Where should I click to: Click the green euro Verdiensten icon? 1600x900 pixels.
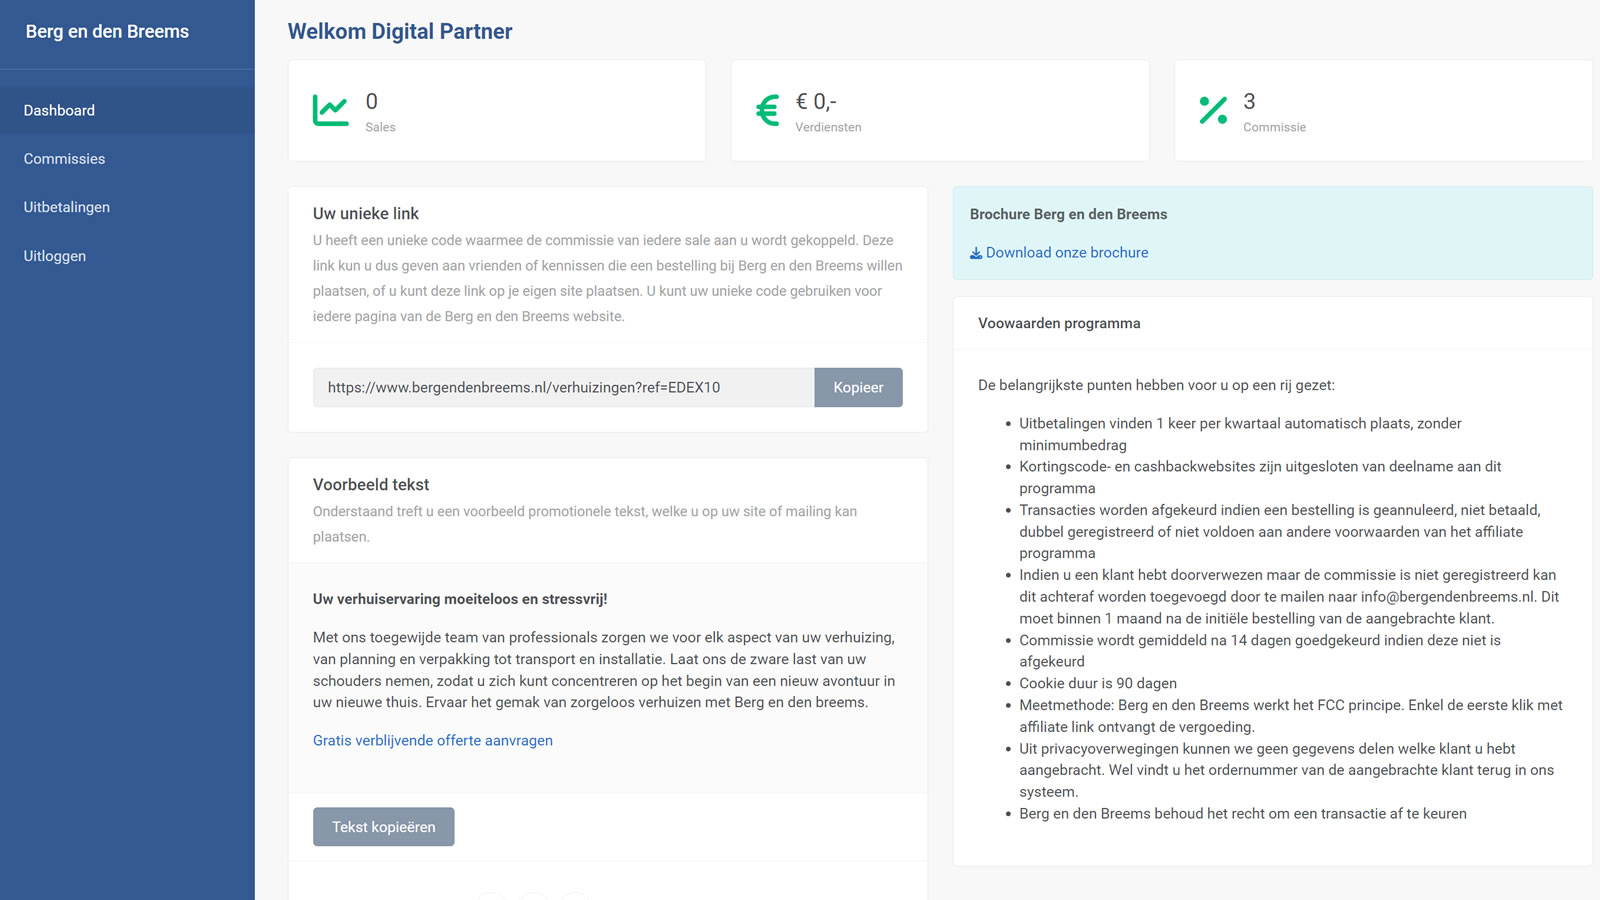[x=768, y=110]
